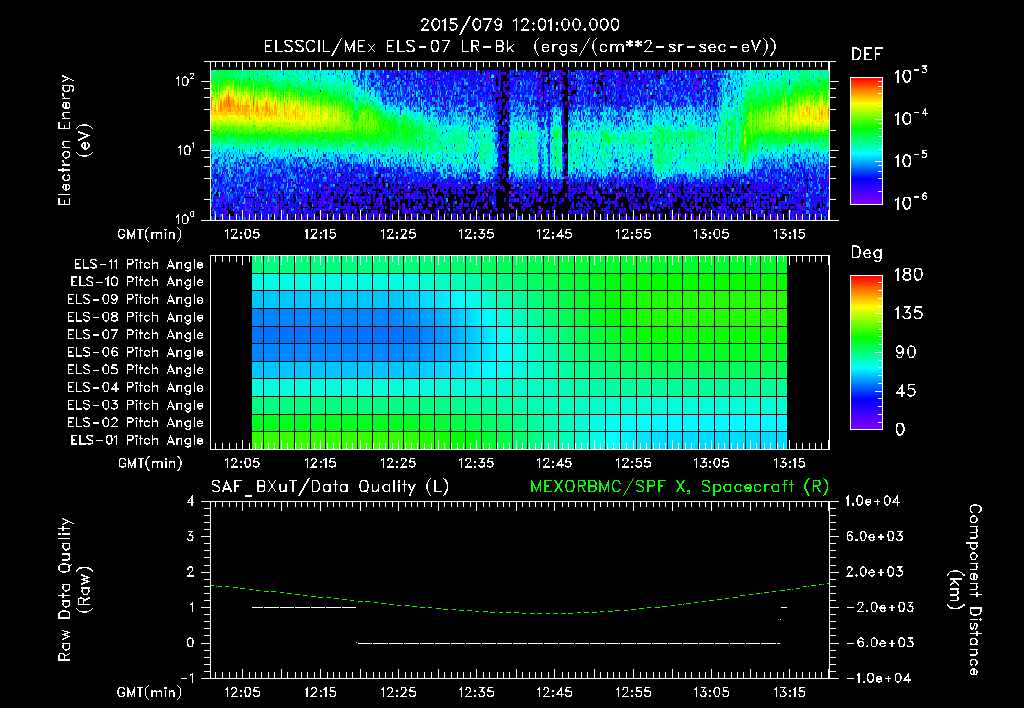Image resolution: width=1024 pixels, height=708 pixels.
Task: Select the ELS-02 Pitch Angle row label
Action: tap(136, 423)
